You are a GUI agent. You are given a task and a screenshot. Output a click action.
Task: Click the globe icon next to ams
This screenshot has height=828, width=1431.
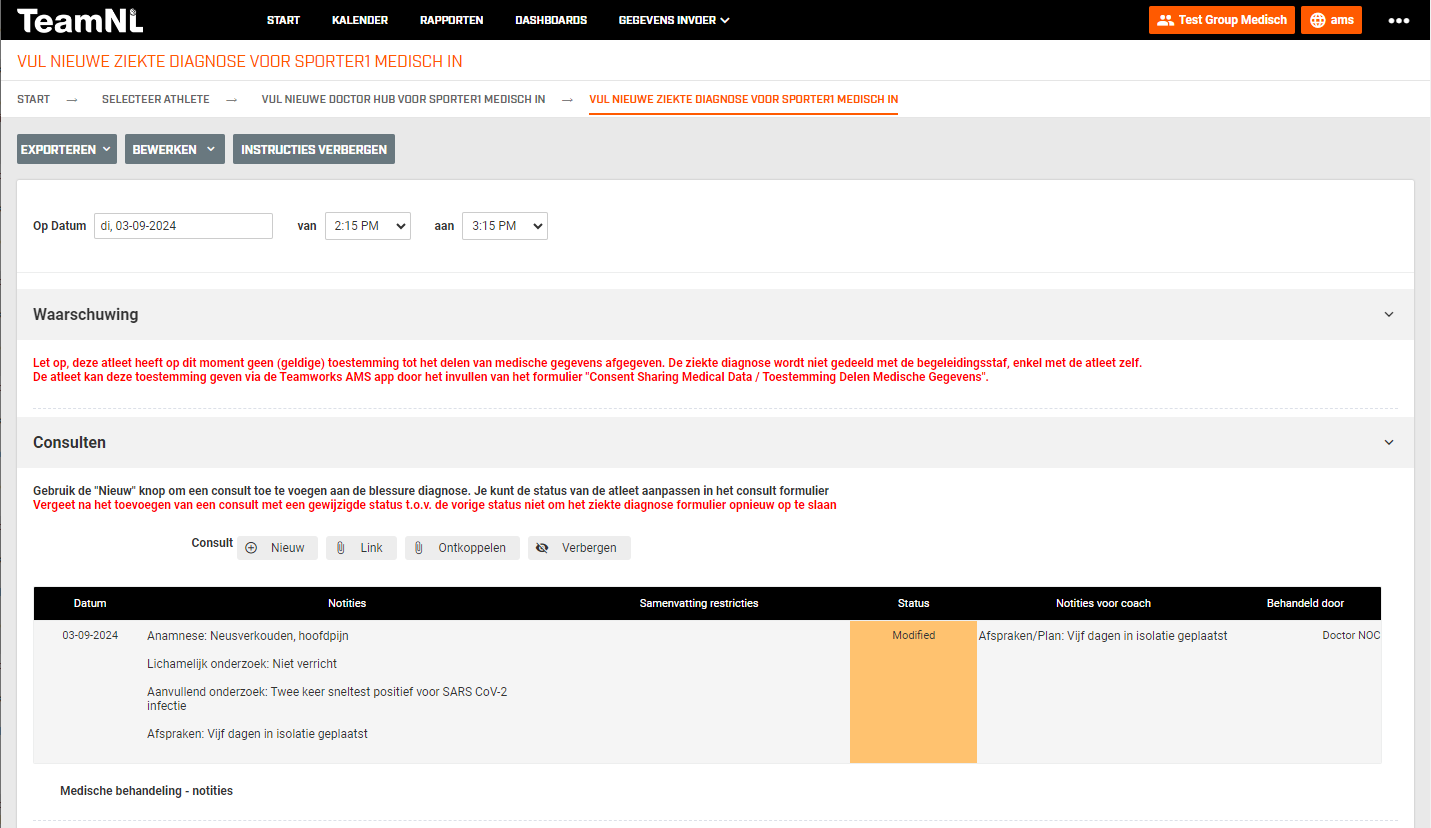(1317, 20)
